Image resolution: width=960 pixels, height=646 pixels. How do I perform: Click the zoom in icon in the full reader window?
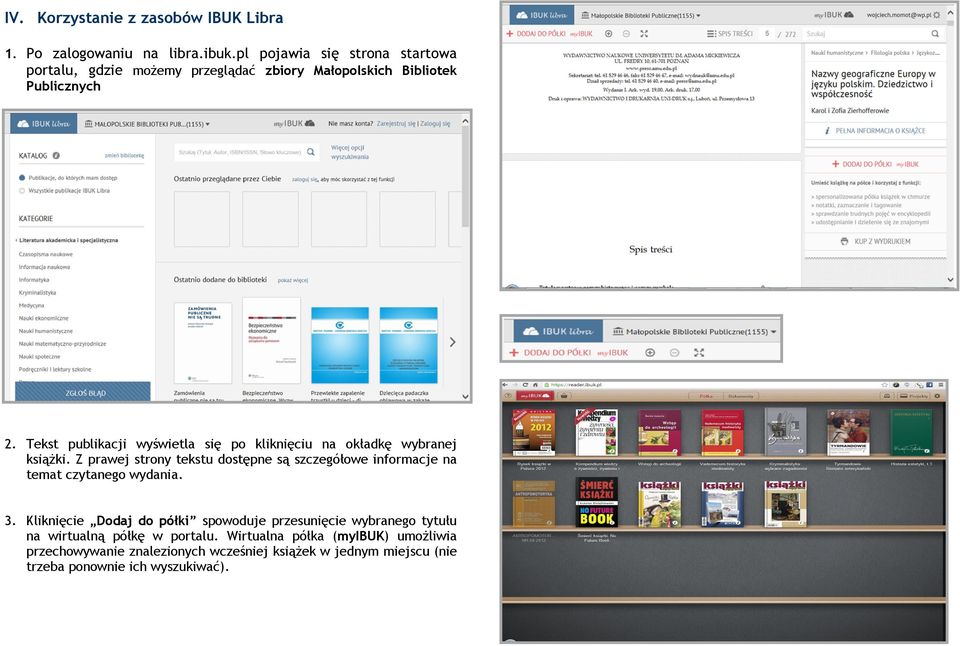click(608, 34)
